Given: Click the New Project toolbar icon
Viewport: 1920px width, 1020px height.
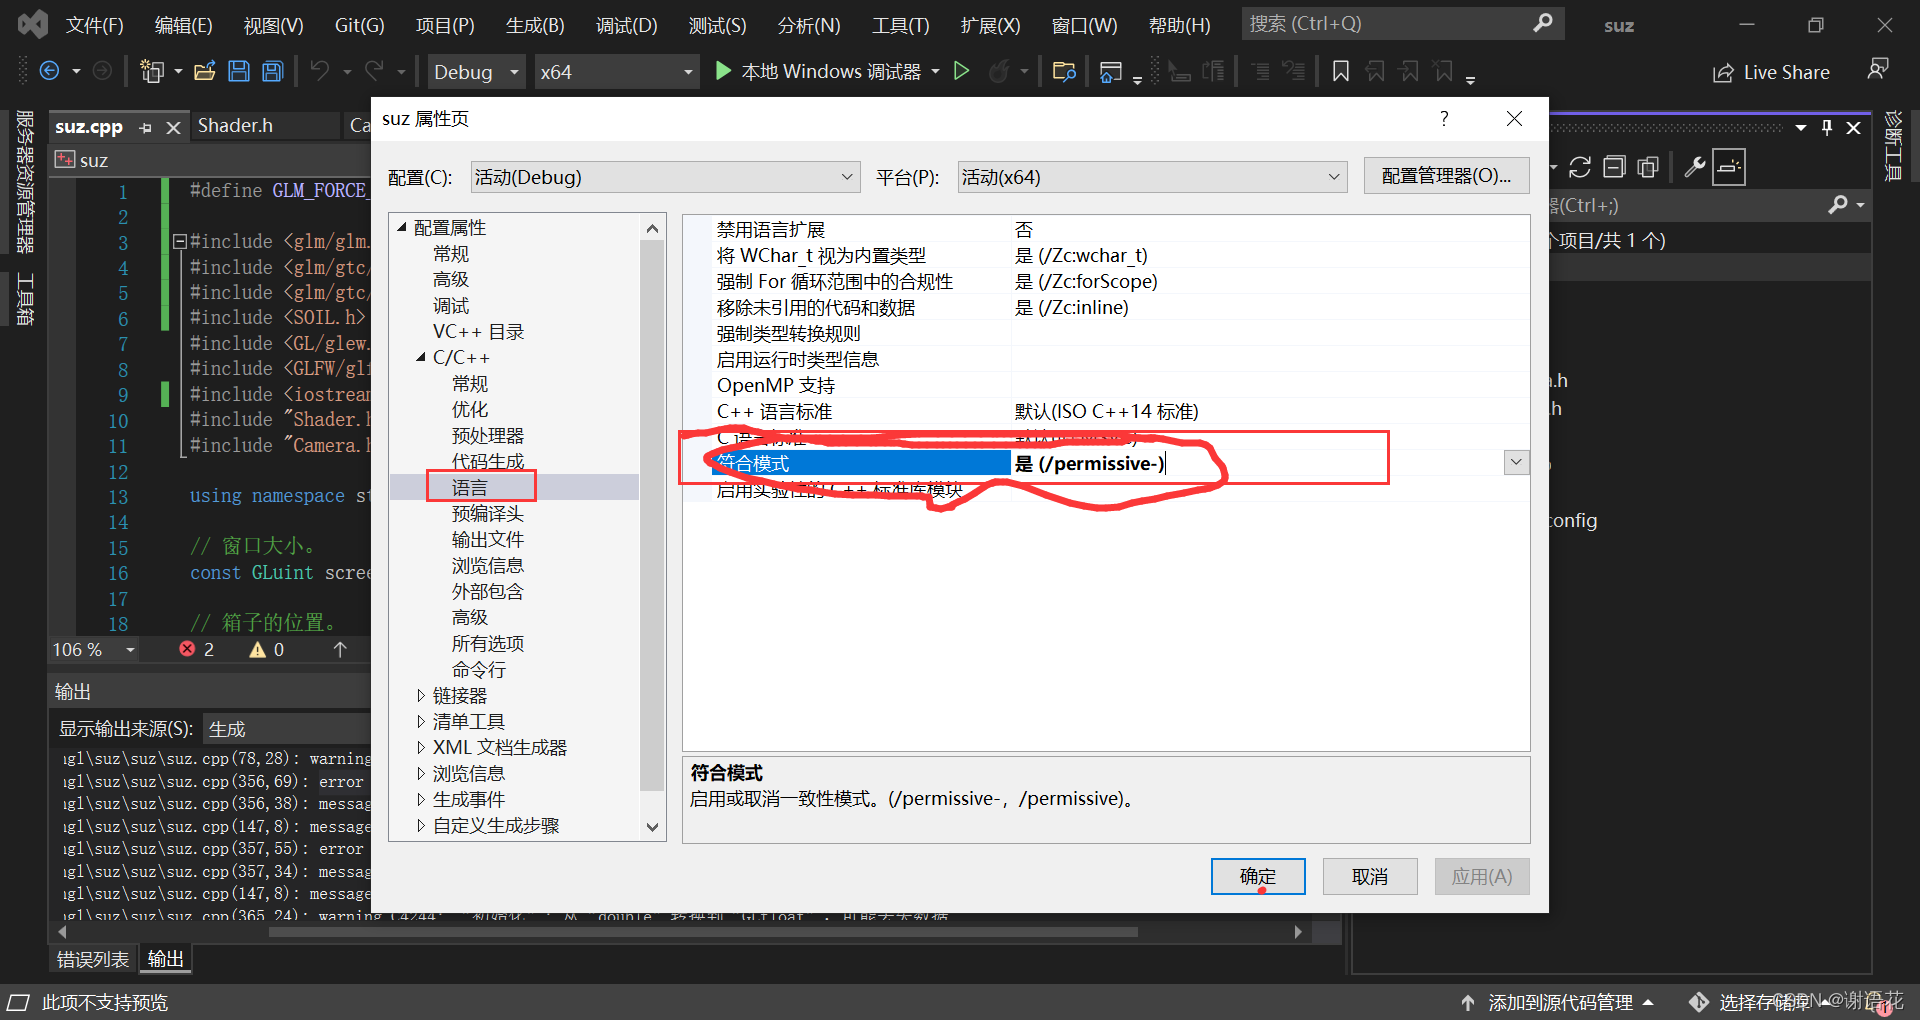Looking at the screenshot, I should [152, 71].
